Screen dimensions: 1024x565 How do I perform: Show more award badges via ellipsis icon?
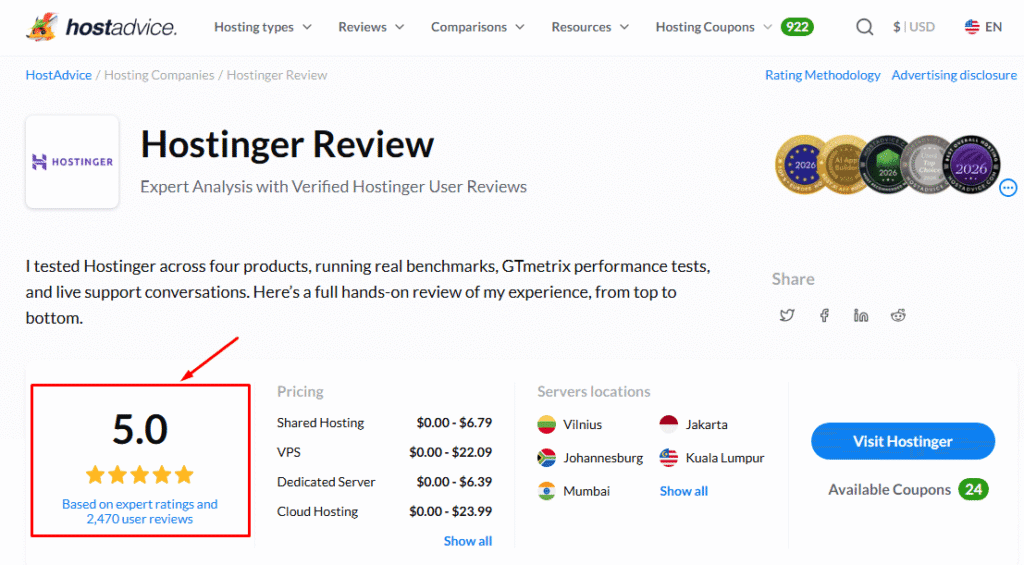(x=1008, y=188)
